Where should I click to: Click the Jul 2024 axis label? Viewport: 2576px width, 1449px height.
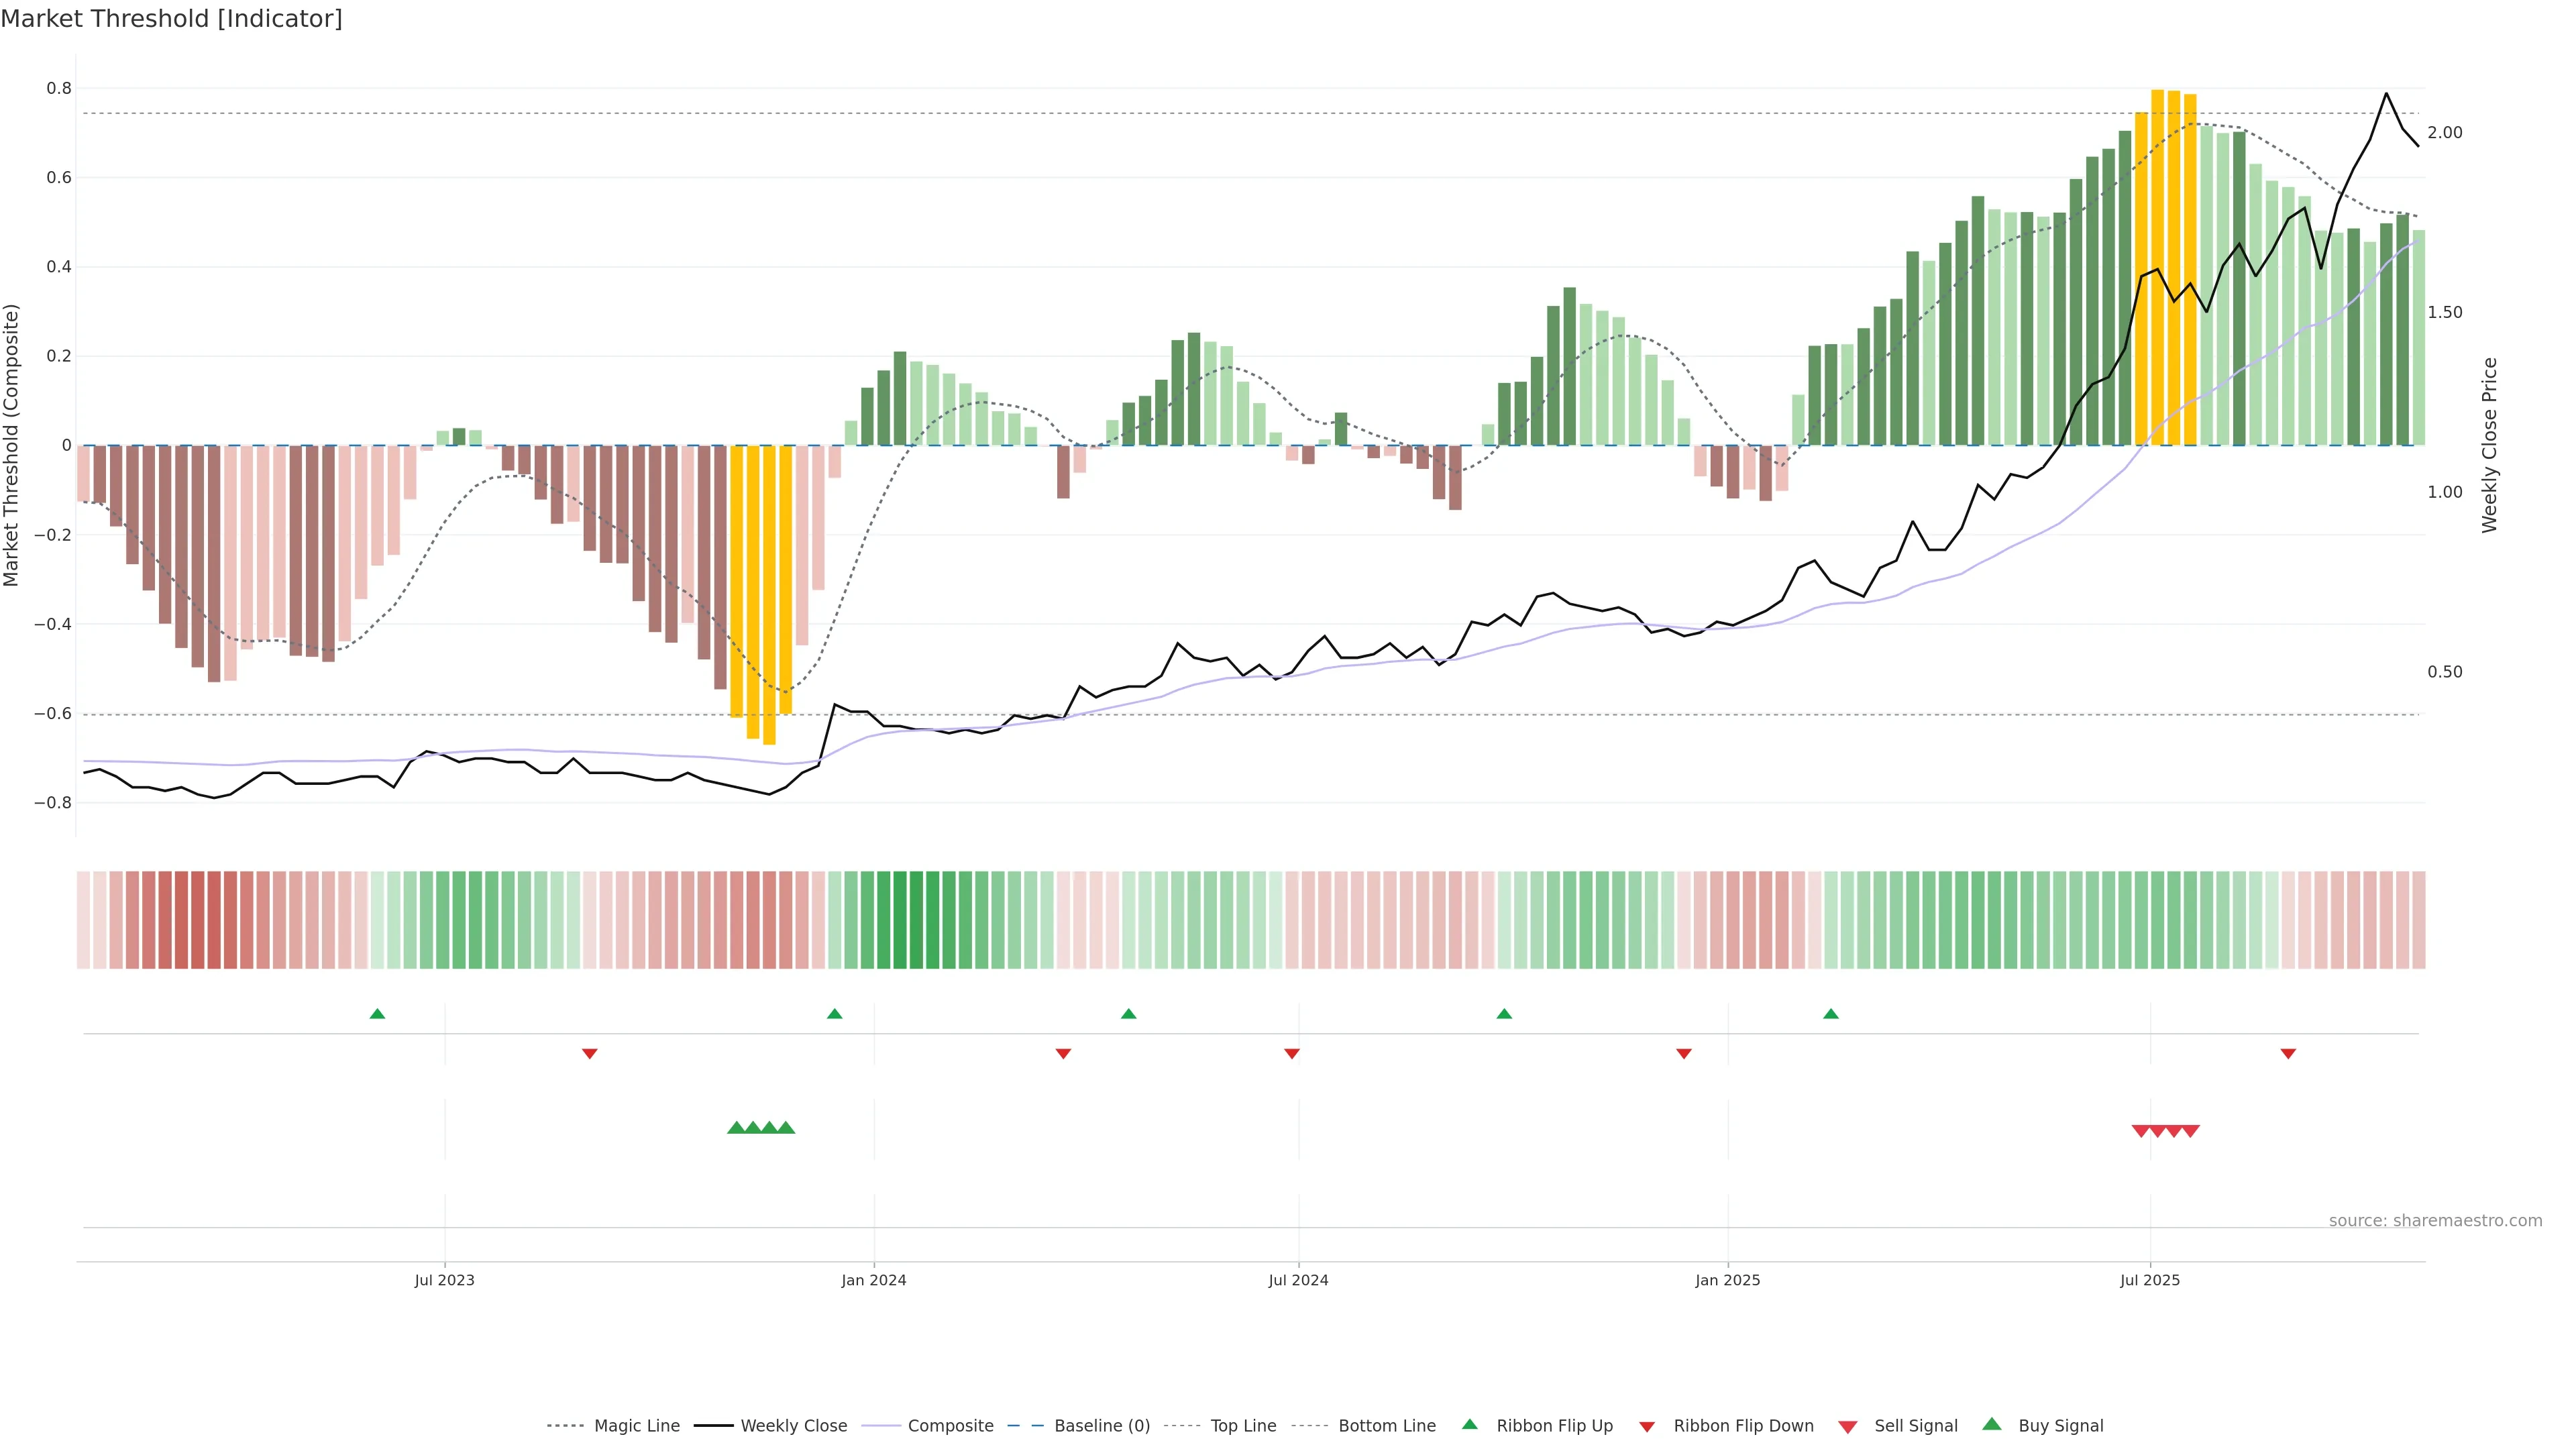[1298, 1281]
